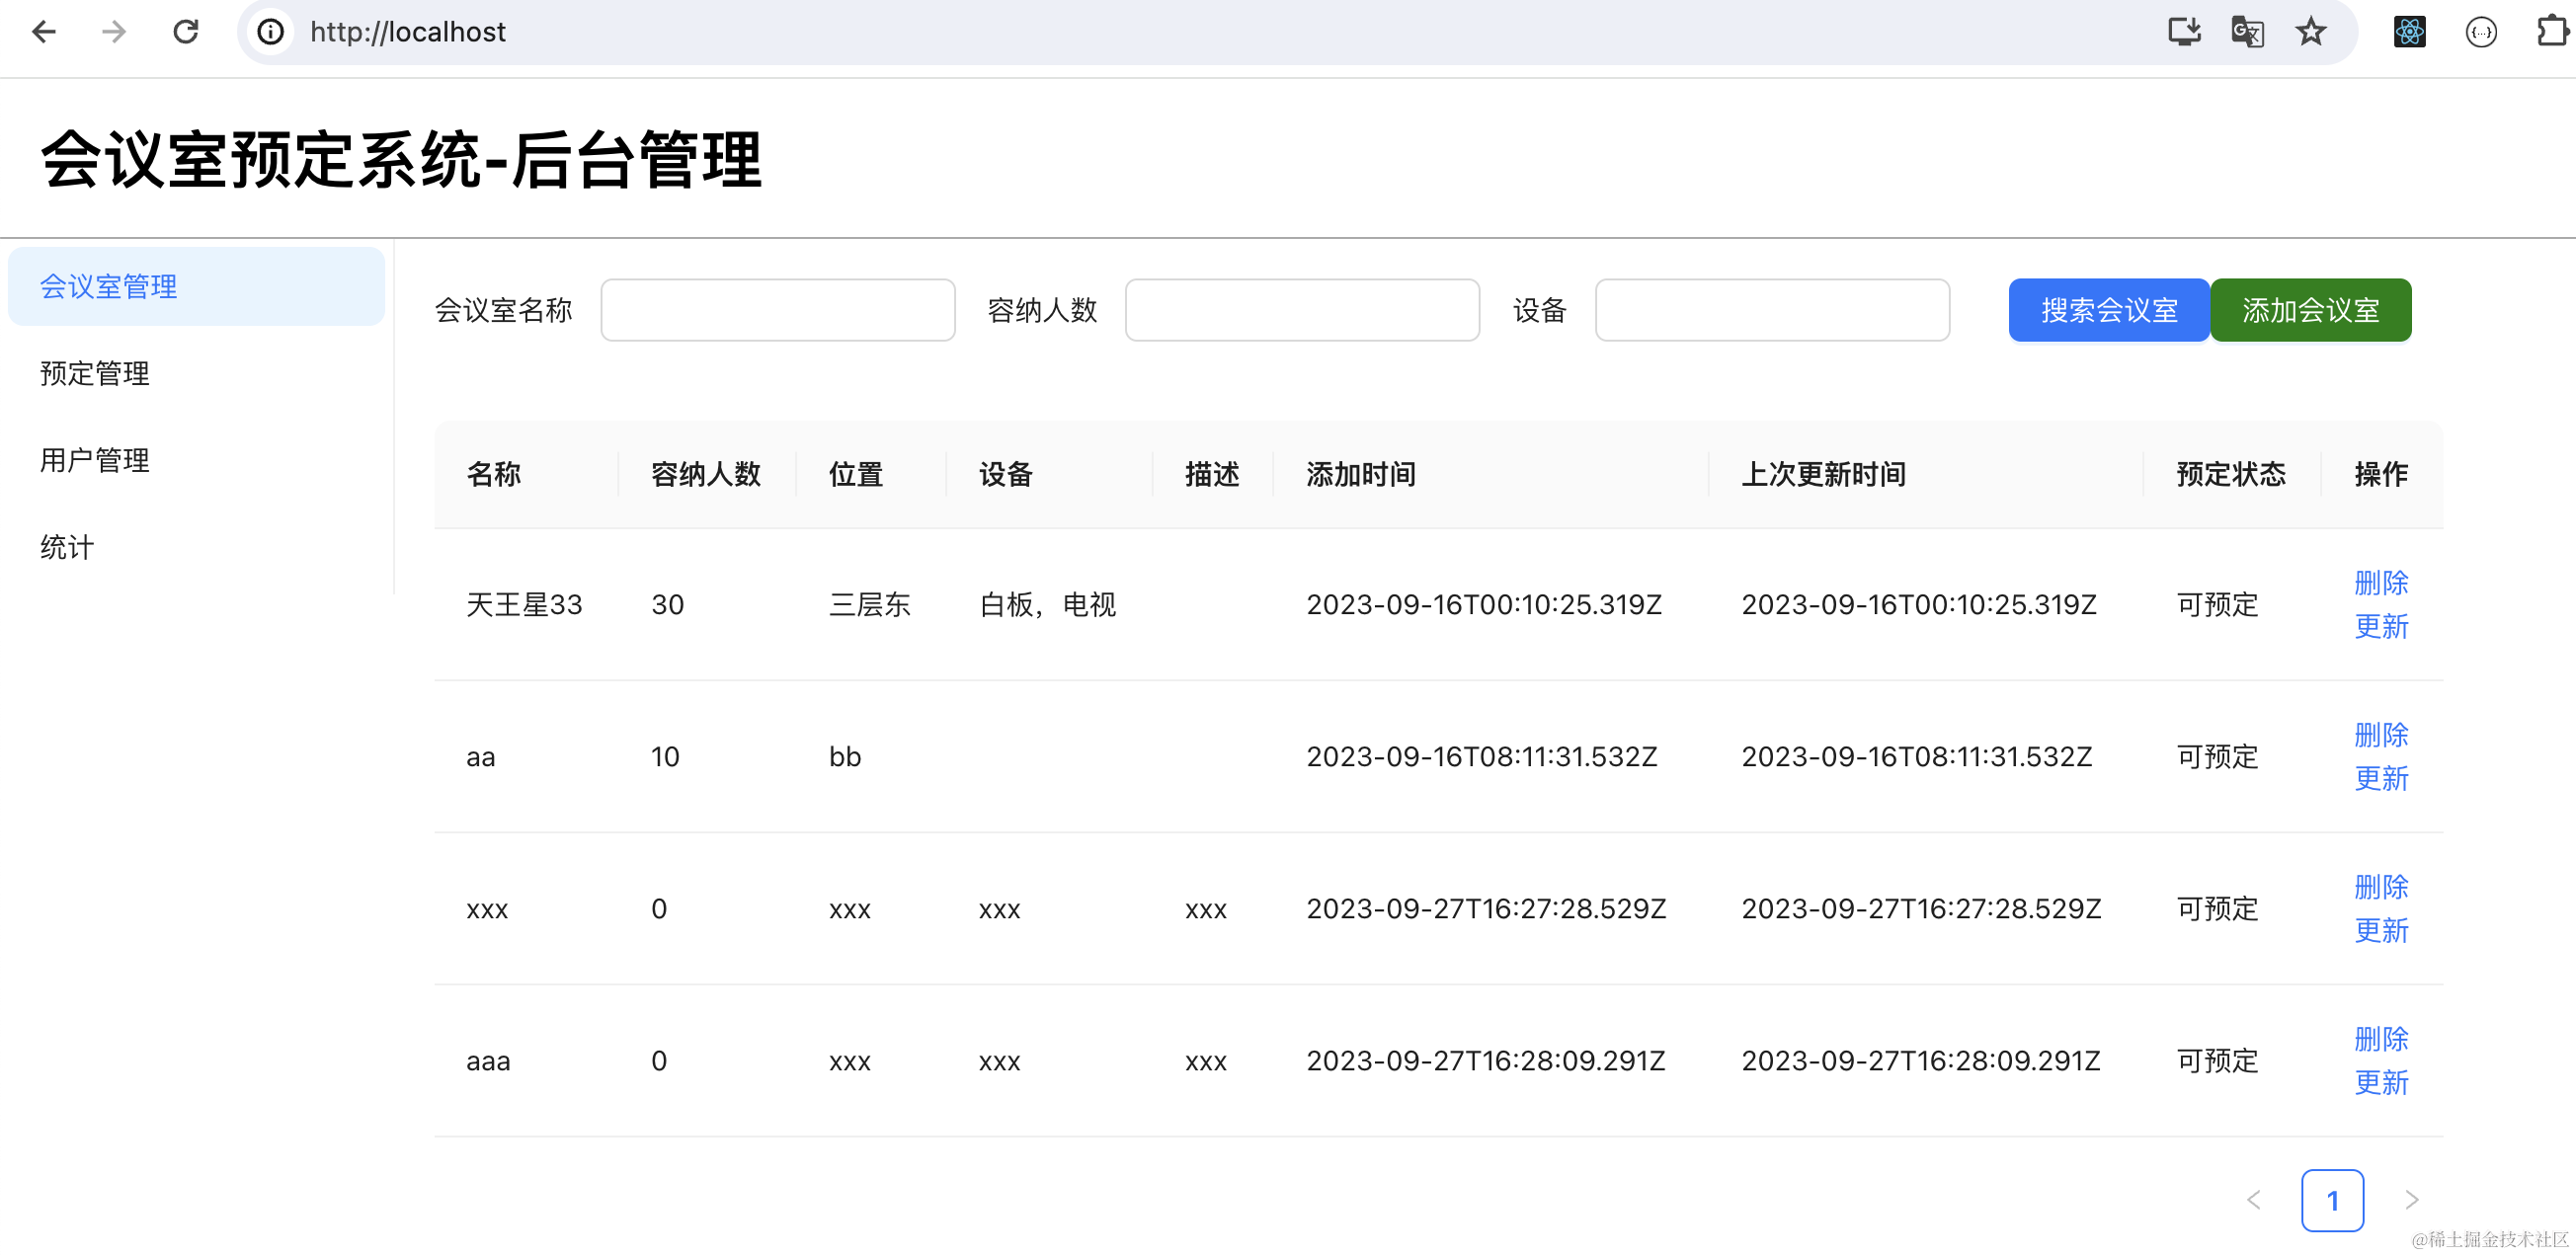Reload the page with refresh icon
This screenshot has height=1256, width=2576.
186,32
